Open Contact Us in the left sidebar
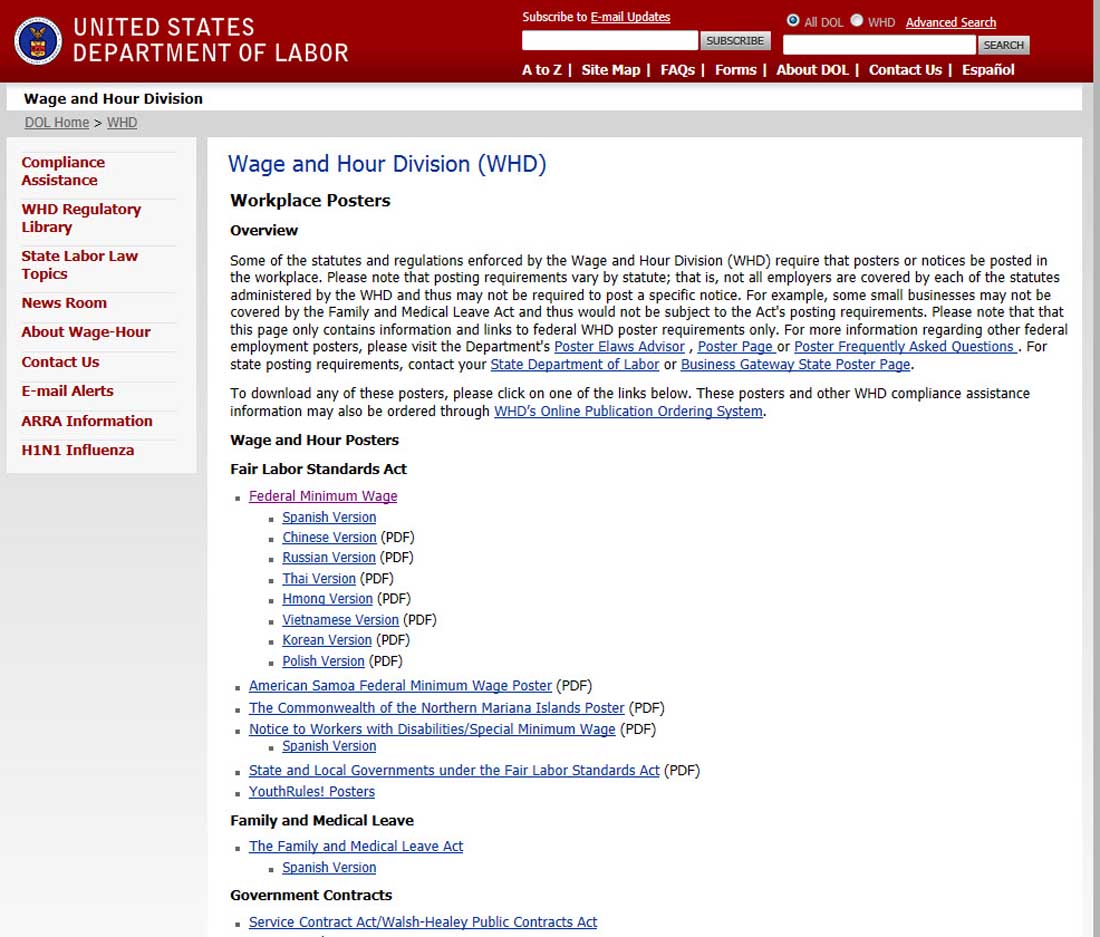 coord(60,362)
